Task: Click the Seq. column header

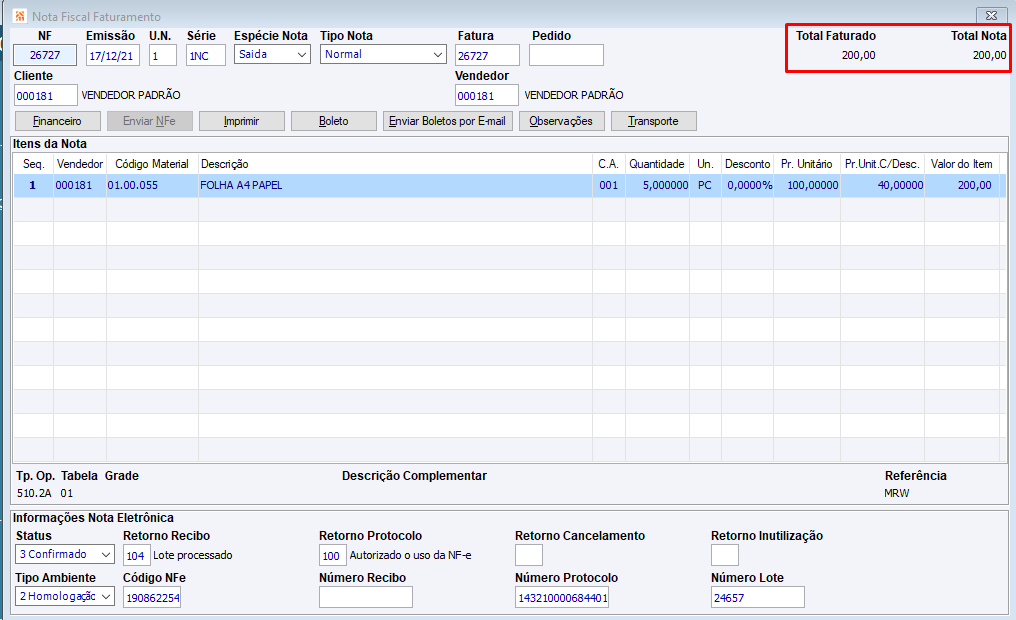Action: (34, 164)
